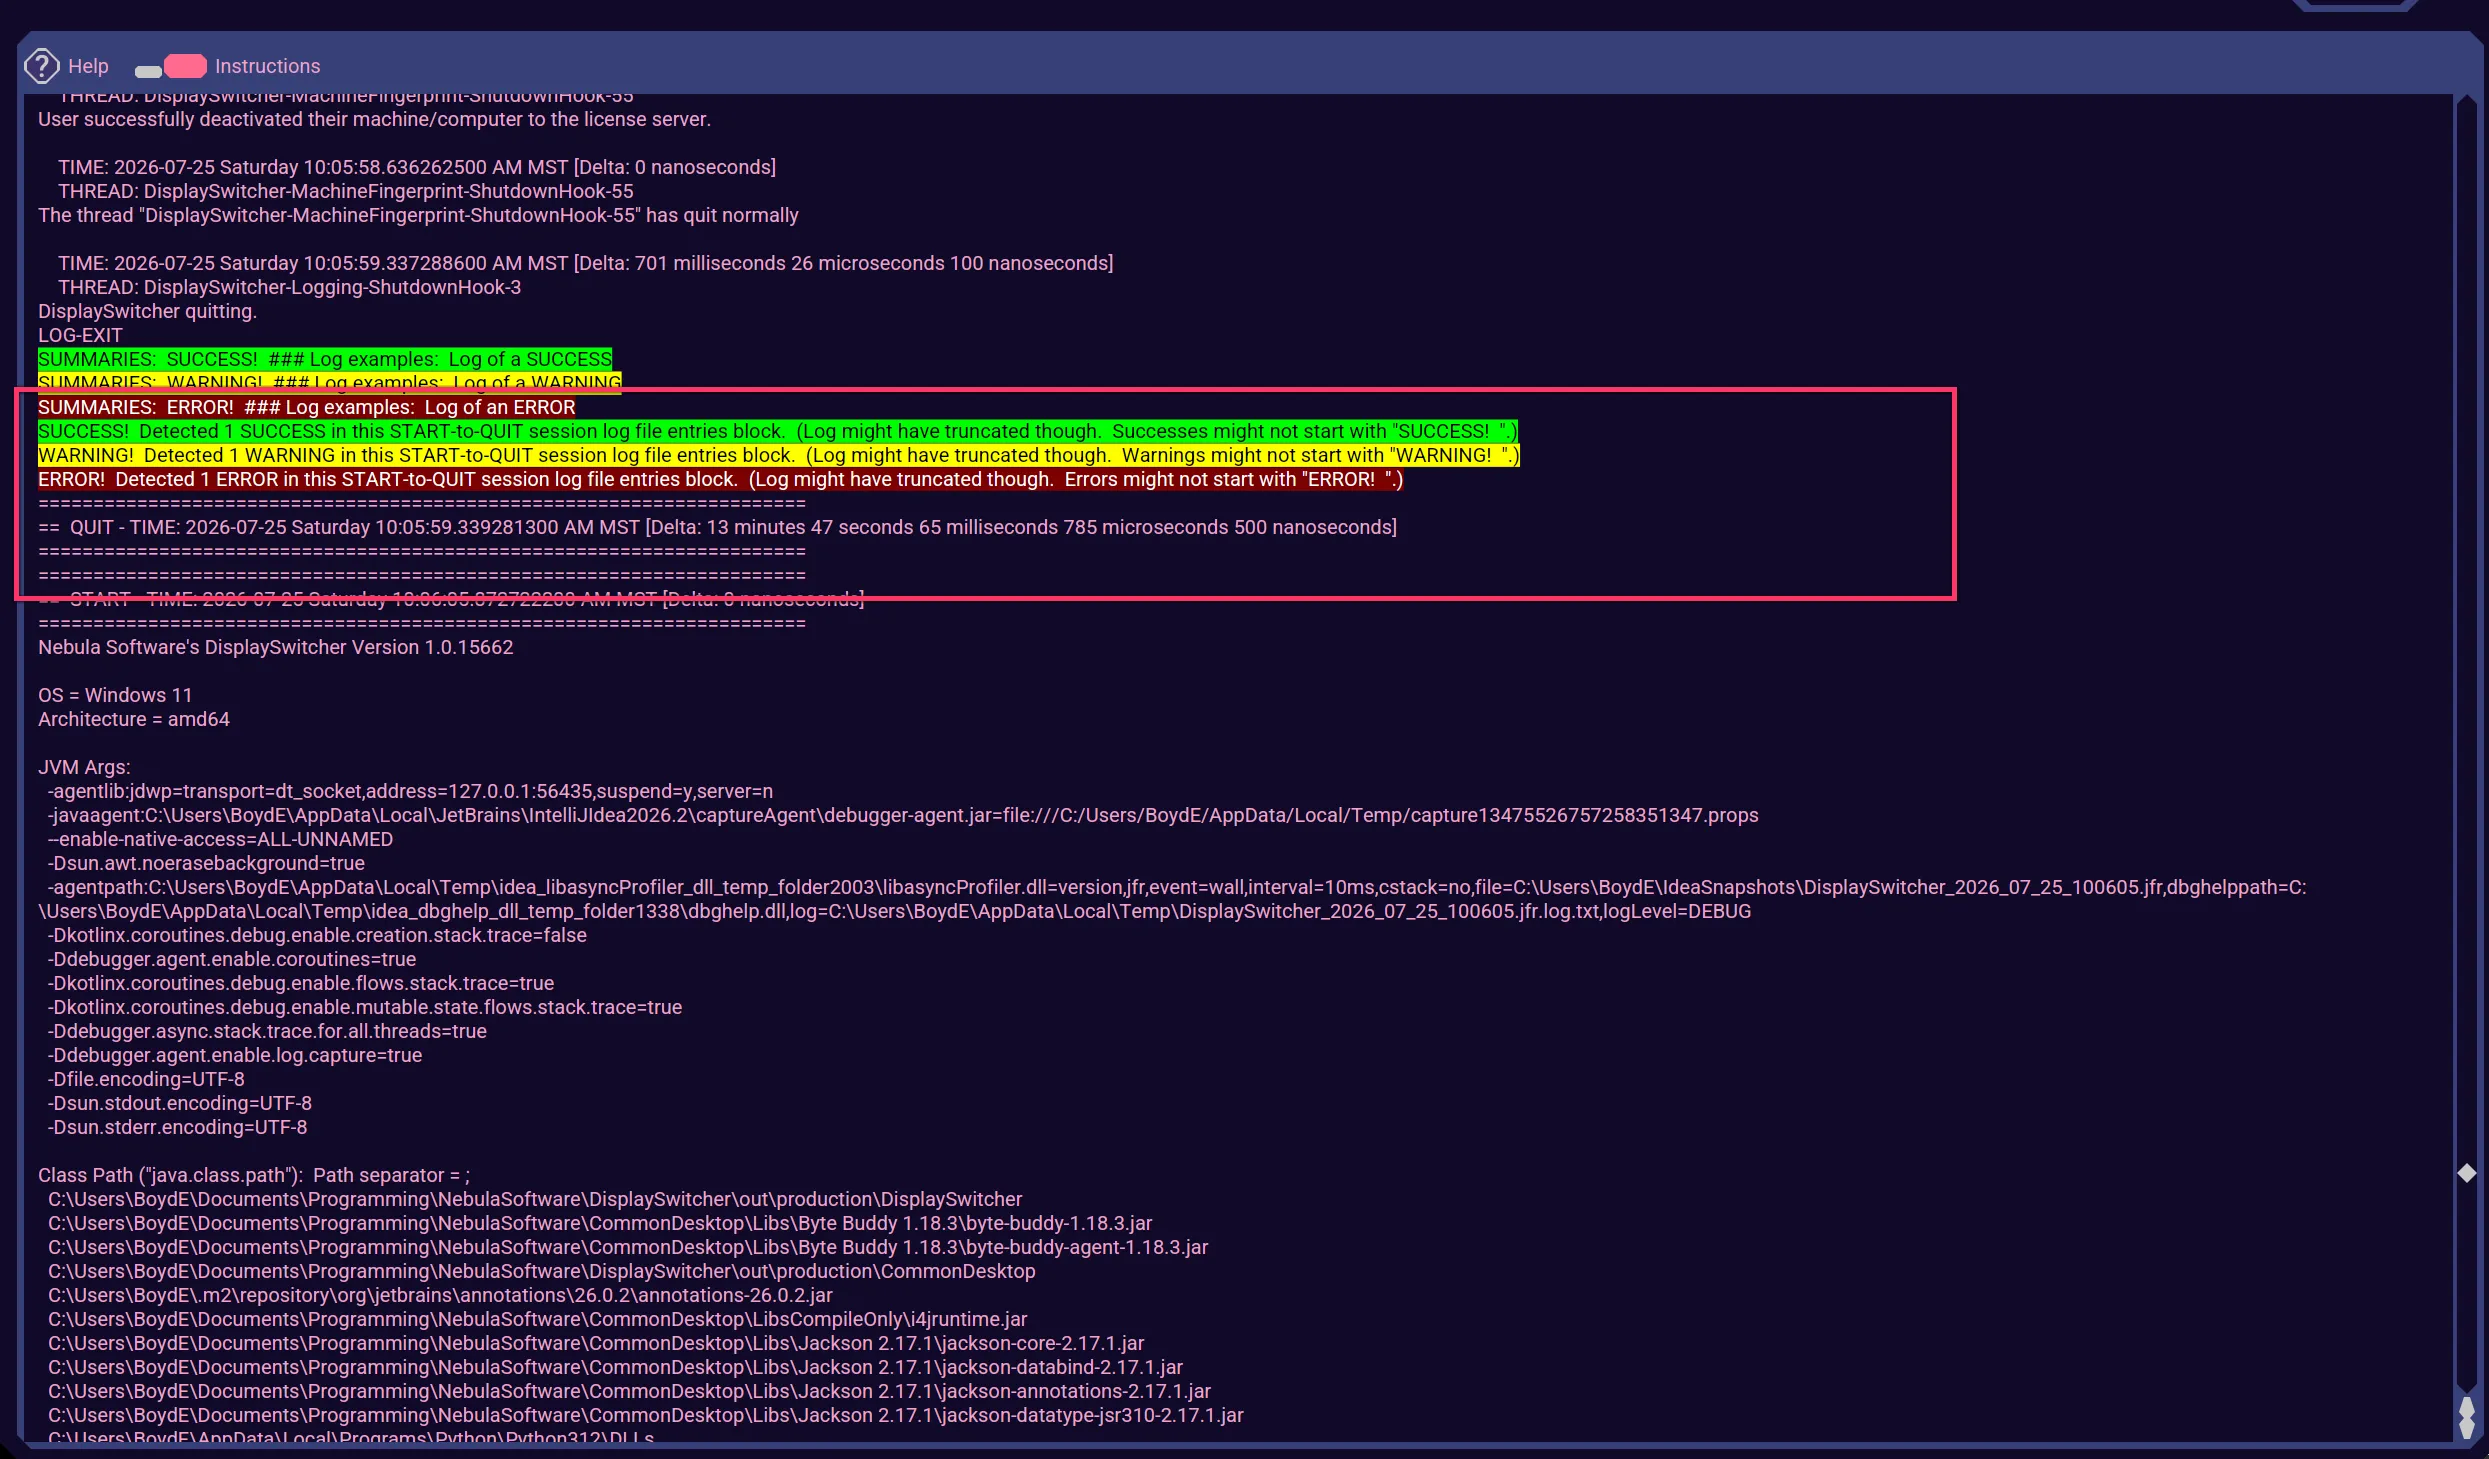This screenshot has width=2489, height=1459.
Task: Click the red 'Detected 1 ERROR' summary line
Action: pos(720,479)
